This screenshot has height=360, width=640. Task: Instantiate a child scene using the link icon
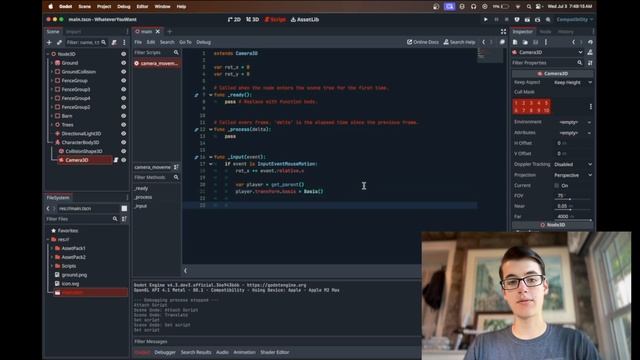click(x=59, y=42)
